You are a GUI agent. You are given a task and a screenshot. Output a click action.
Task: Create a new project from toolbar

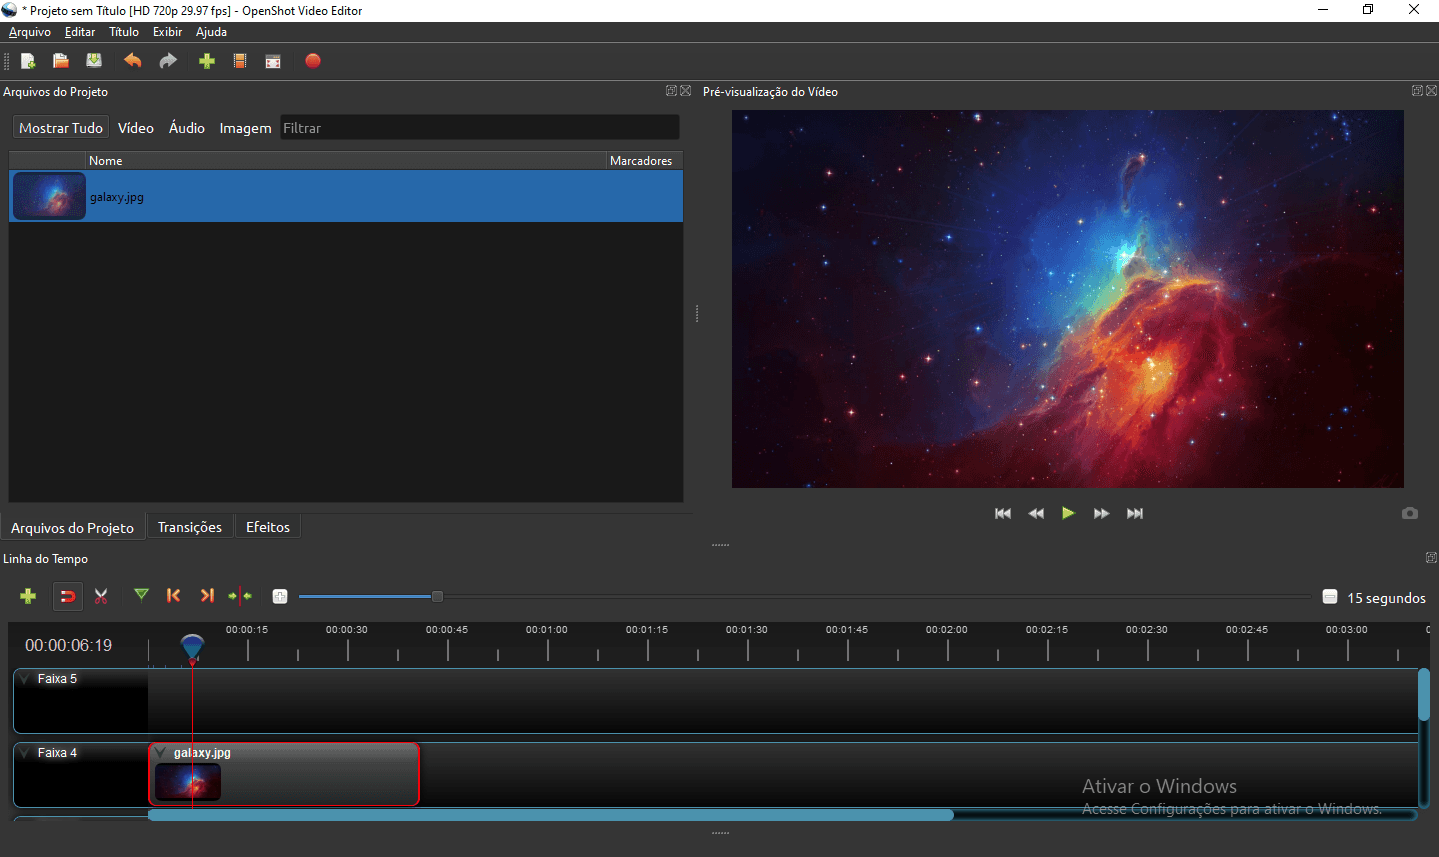28,61
